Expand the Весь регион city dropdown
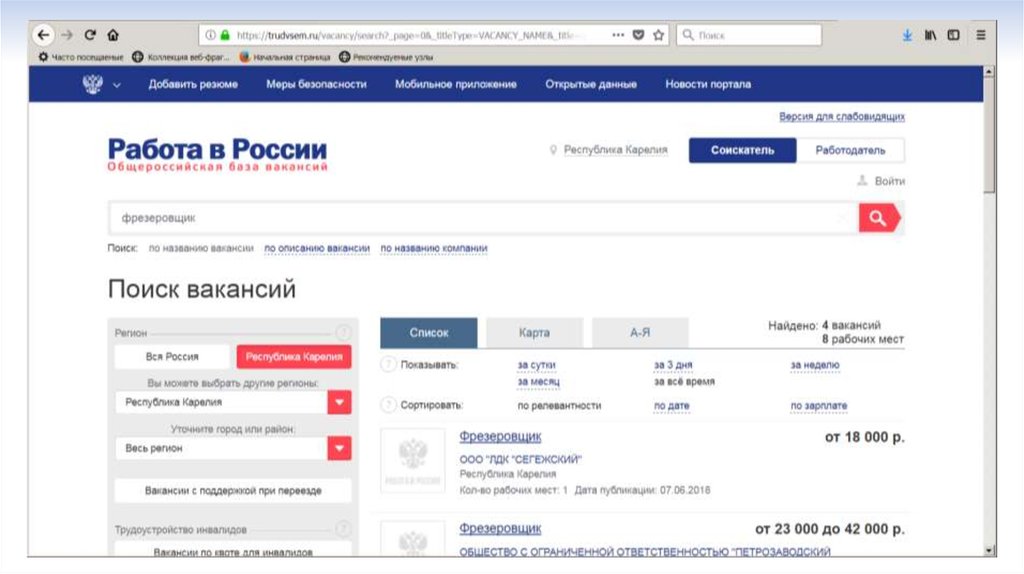The width and height of the screenshot is (1024, 574). click(x=339, y=448)
